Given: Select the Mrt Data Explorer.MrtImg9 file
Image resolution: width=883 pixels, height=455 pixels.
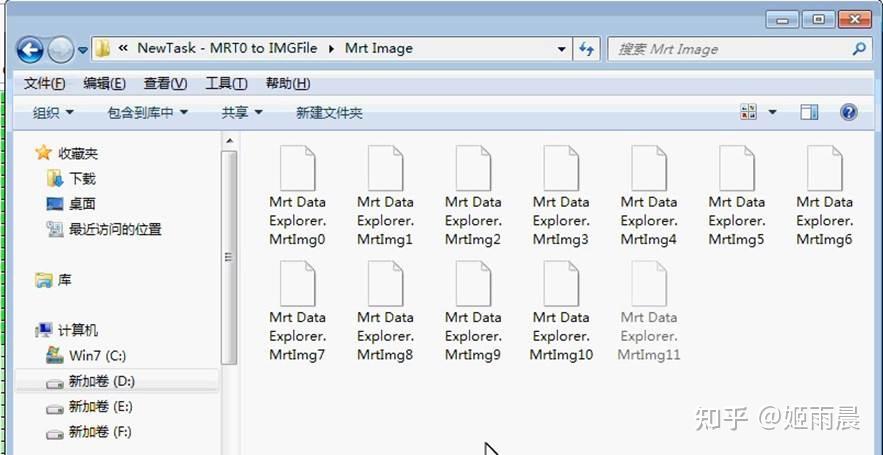Looking at the screenshot, I should tap(473, 311).
